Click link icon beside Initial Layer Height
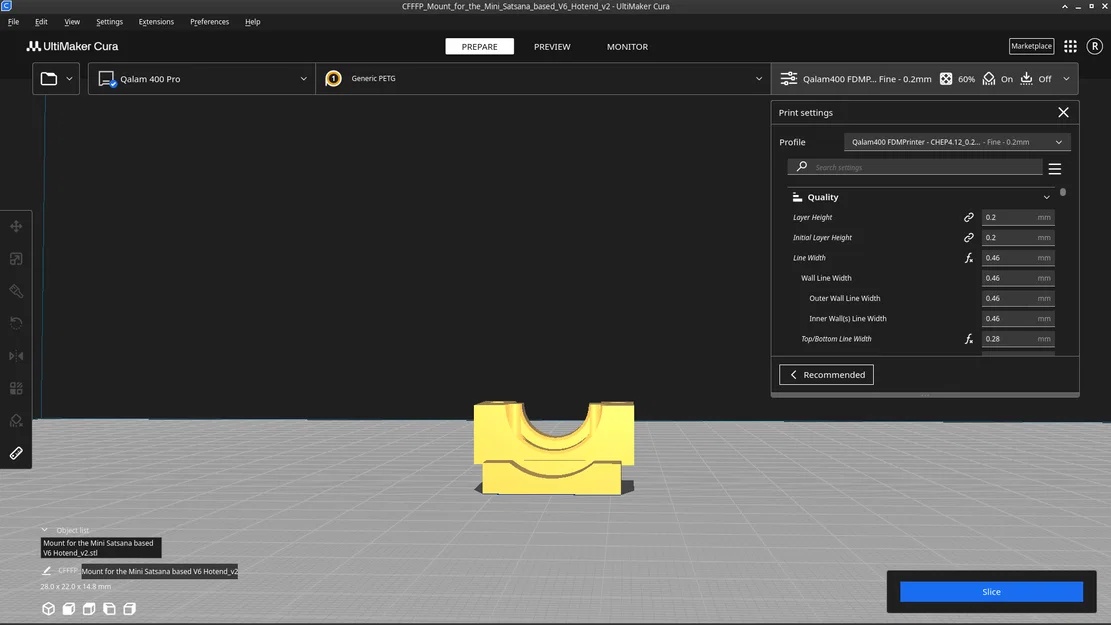1111x625 pixels. [969, 237]
